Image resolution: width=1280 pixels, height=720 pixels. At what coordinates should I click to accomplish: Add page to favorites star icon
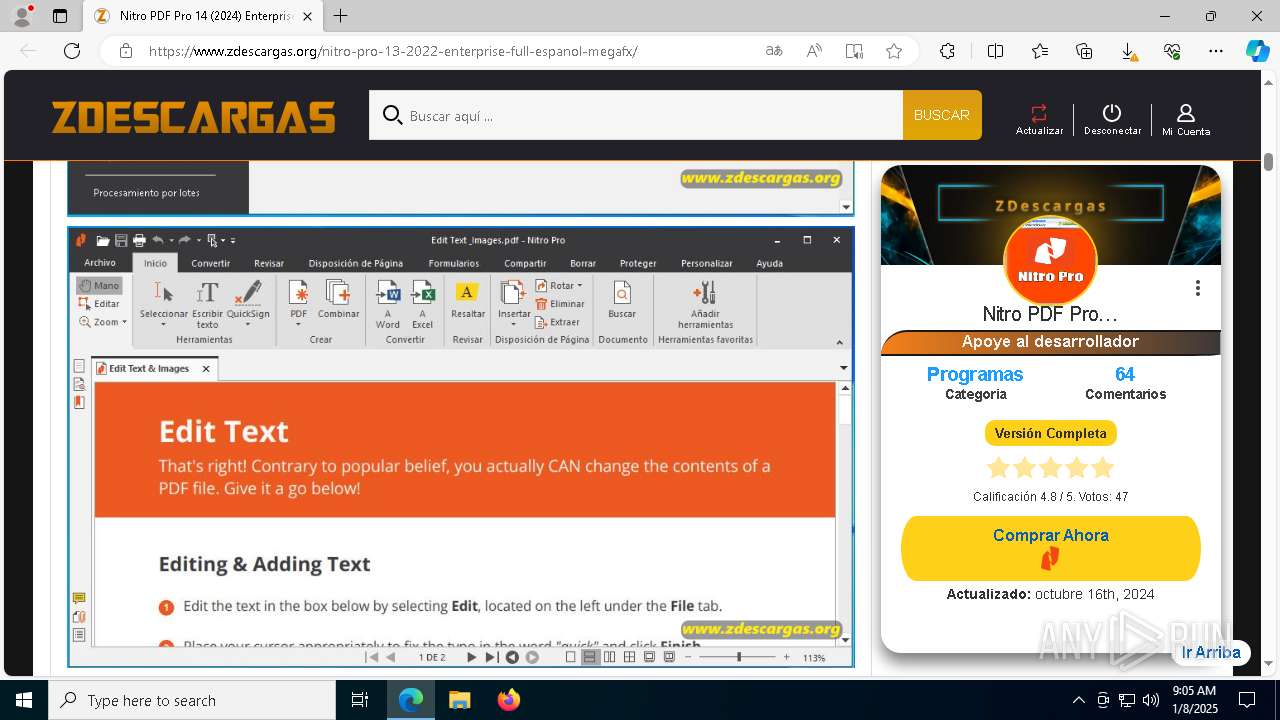tap(894, 51)
